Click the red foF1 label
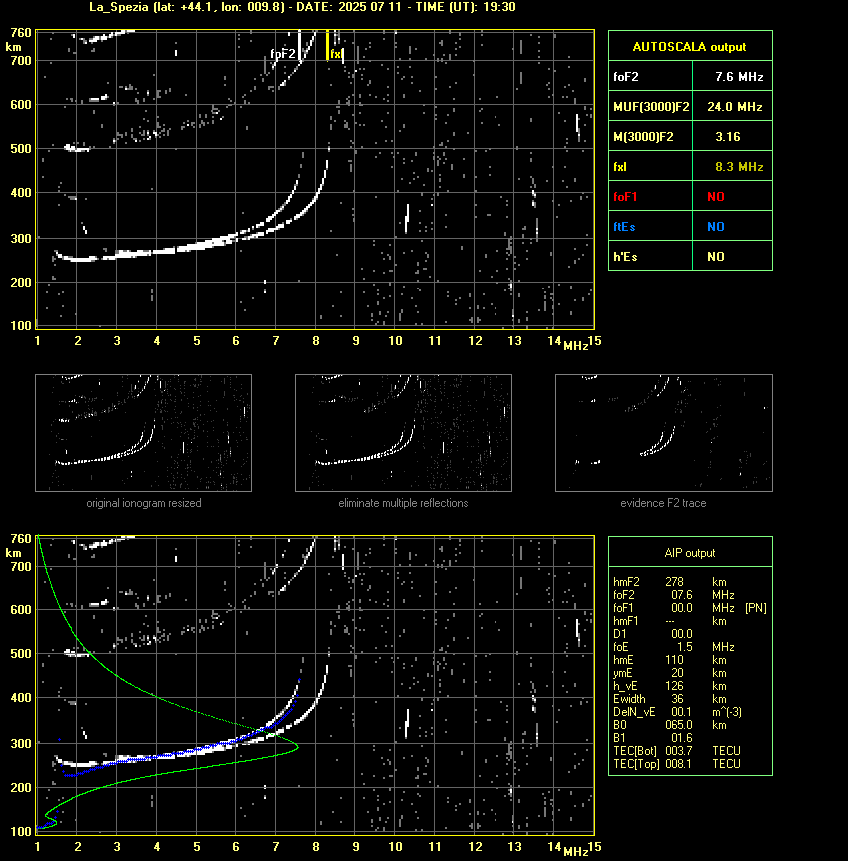The image size is (848, 861). [x=625, y=197]
